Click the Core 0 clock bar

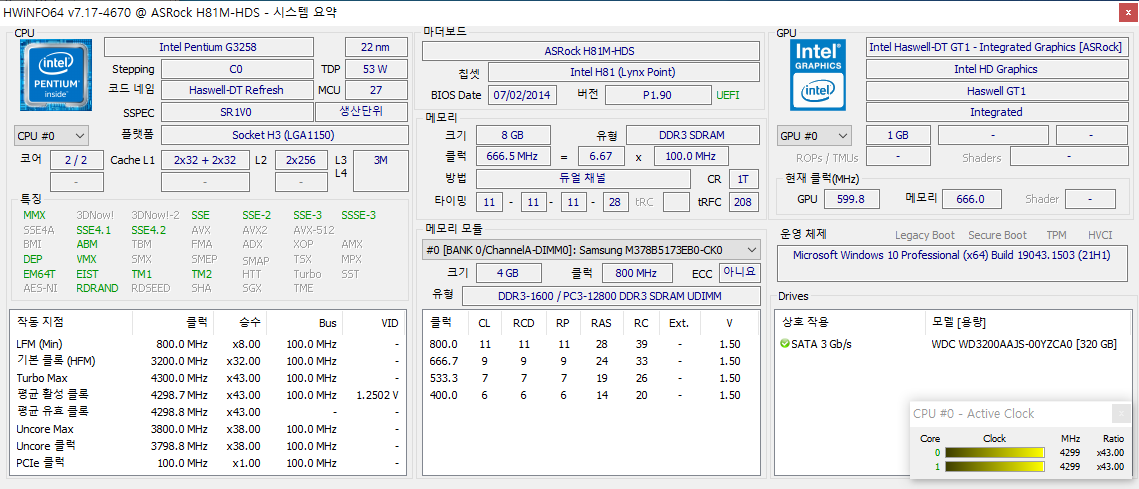click(994, 452)
